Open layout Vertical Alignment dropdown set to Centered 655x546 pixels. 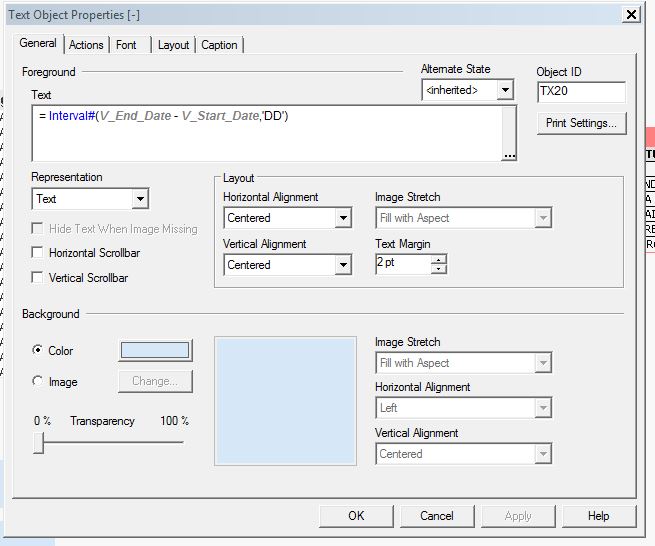pyautogui.click(x=343, y=265)
